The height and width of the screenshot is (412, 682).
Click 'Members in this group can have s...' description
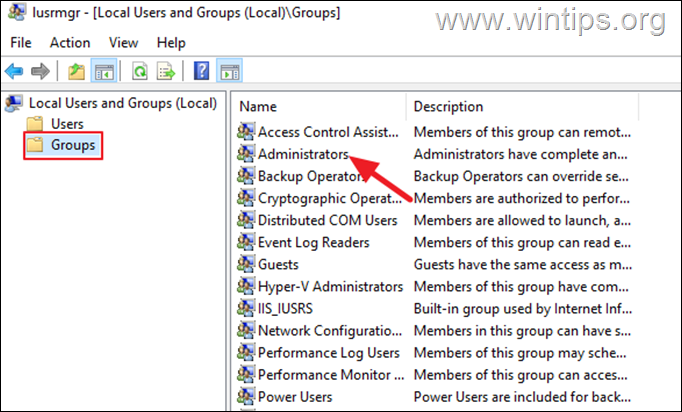(x=522, y=331)
